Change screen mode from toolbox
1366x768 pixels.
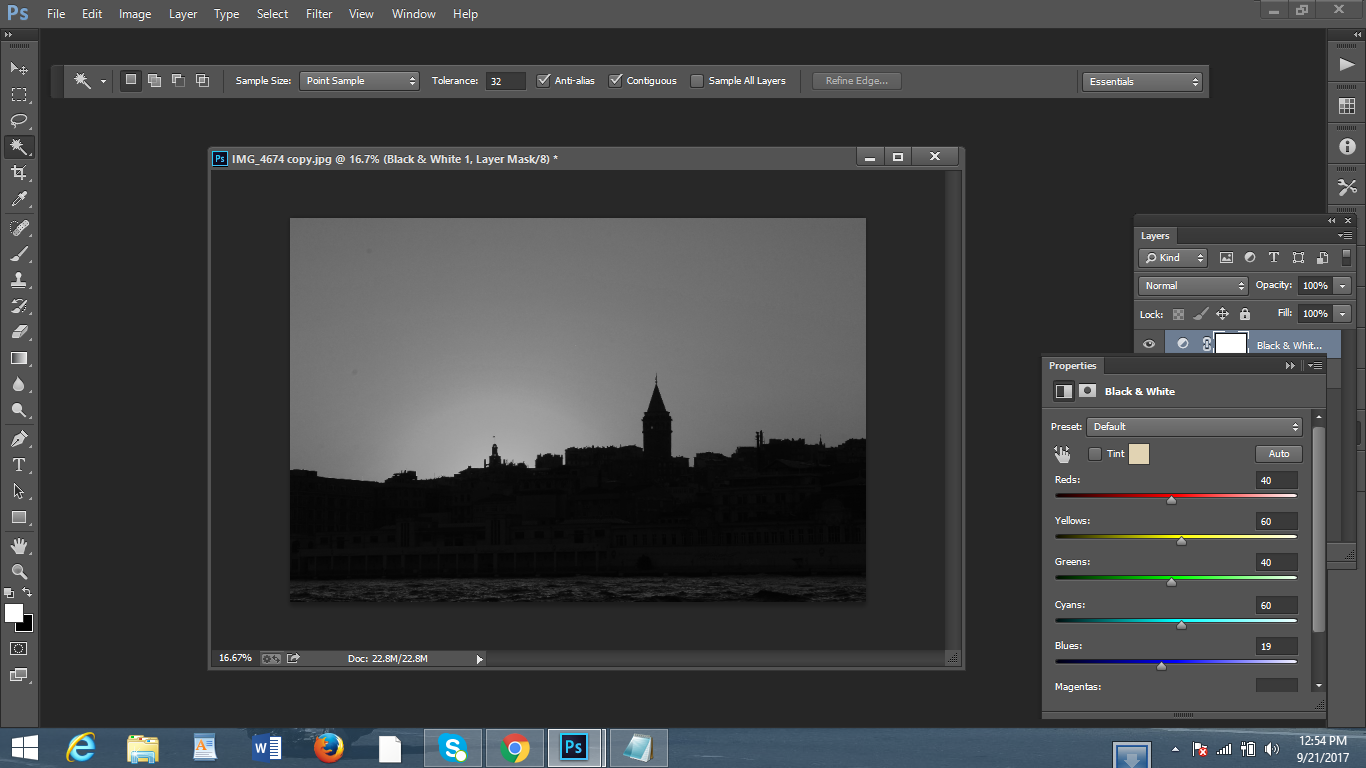pyautogui.click(x=19, y=675)
